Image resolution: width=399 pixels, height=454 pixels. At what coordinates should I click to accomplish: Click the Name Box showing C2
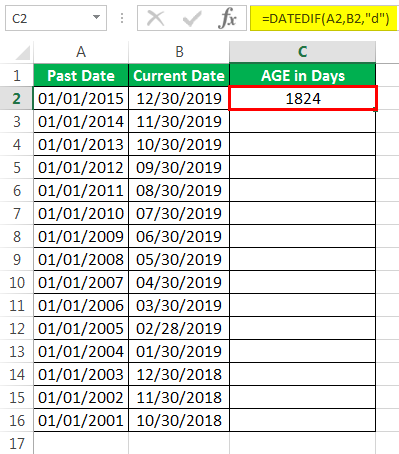point(56,18)
